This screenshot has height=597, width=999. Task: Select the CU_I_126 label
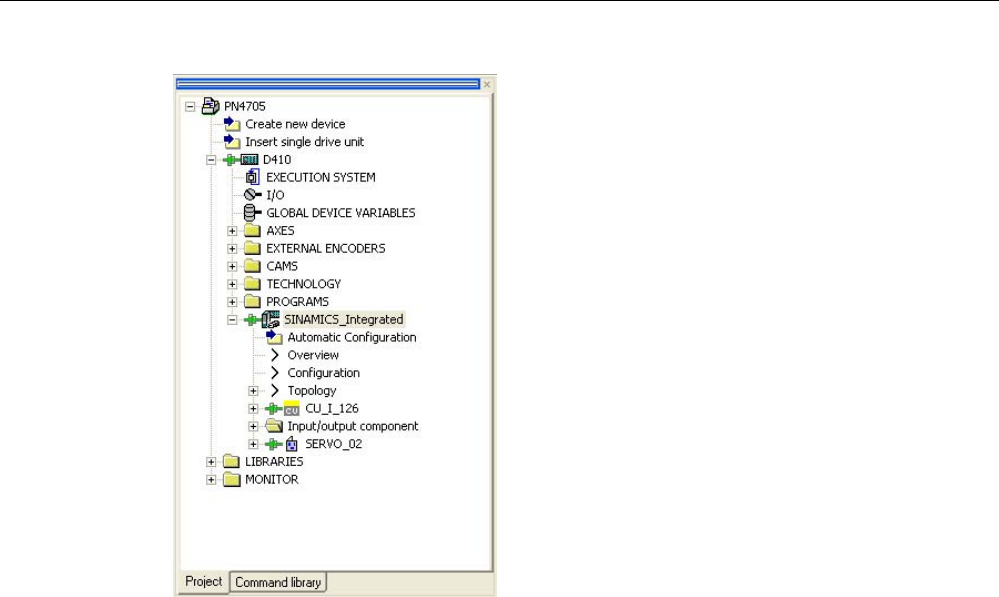tap(332, 408)
